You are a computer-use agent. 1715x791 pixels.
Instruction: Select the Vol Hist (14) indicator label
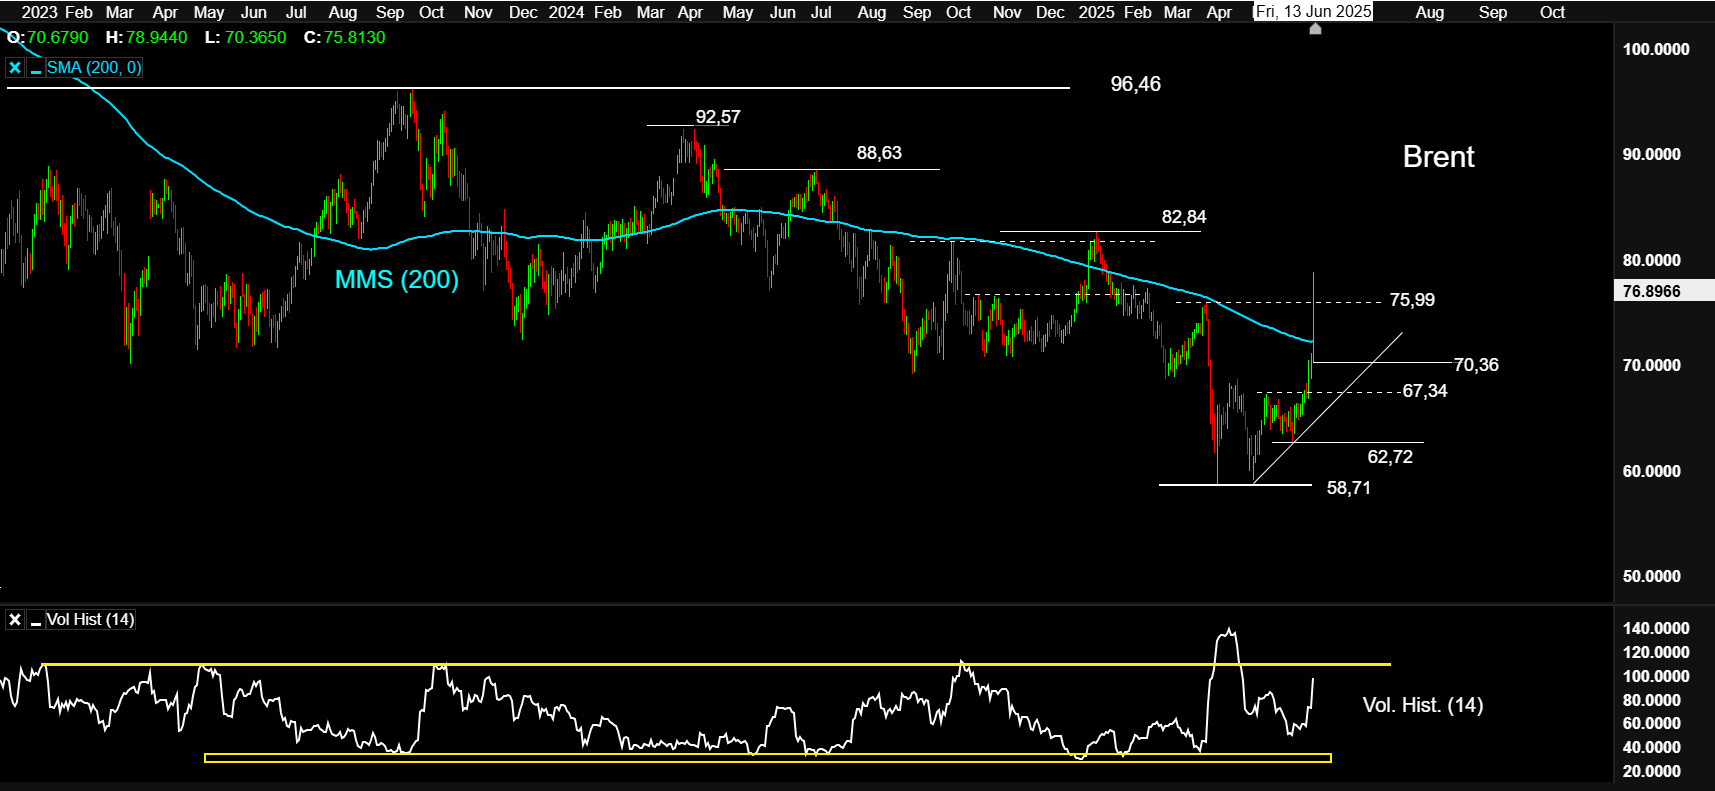pos(90,620)
